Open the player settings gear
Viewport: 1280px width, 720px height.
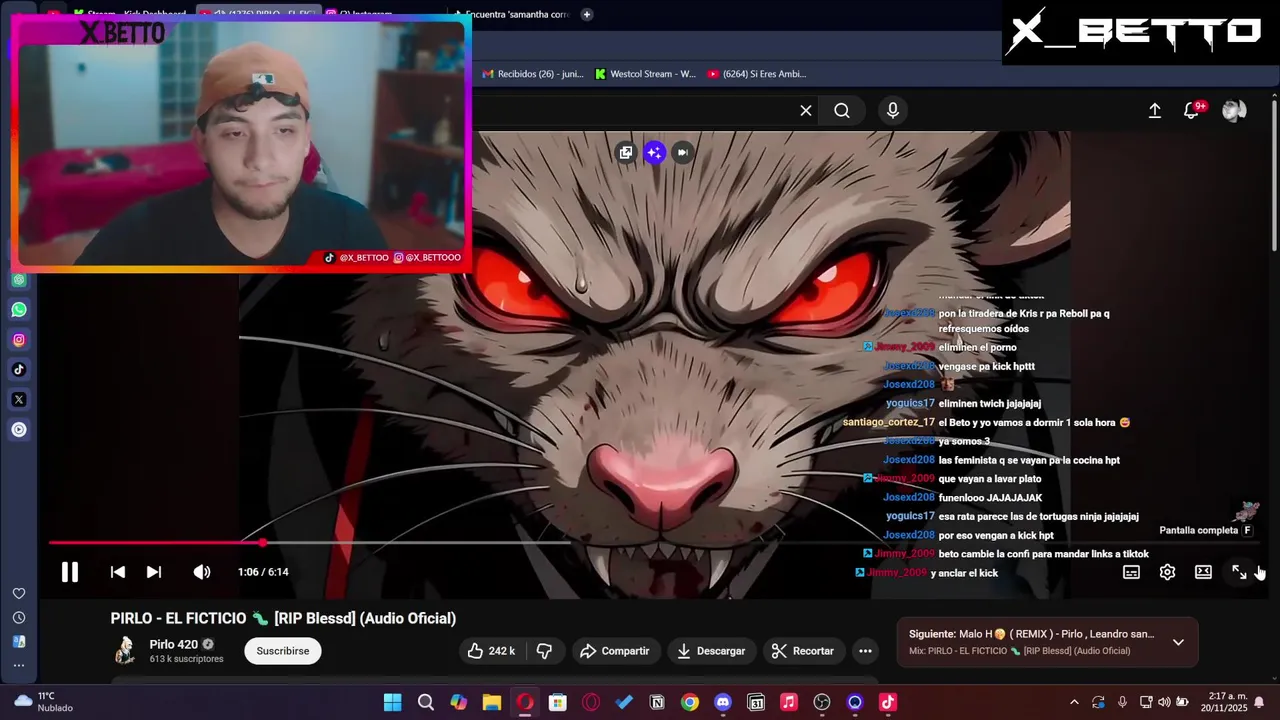tap(1167, 572)
